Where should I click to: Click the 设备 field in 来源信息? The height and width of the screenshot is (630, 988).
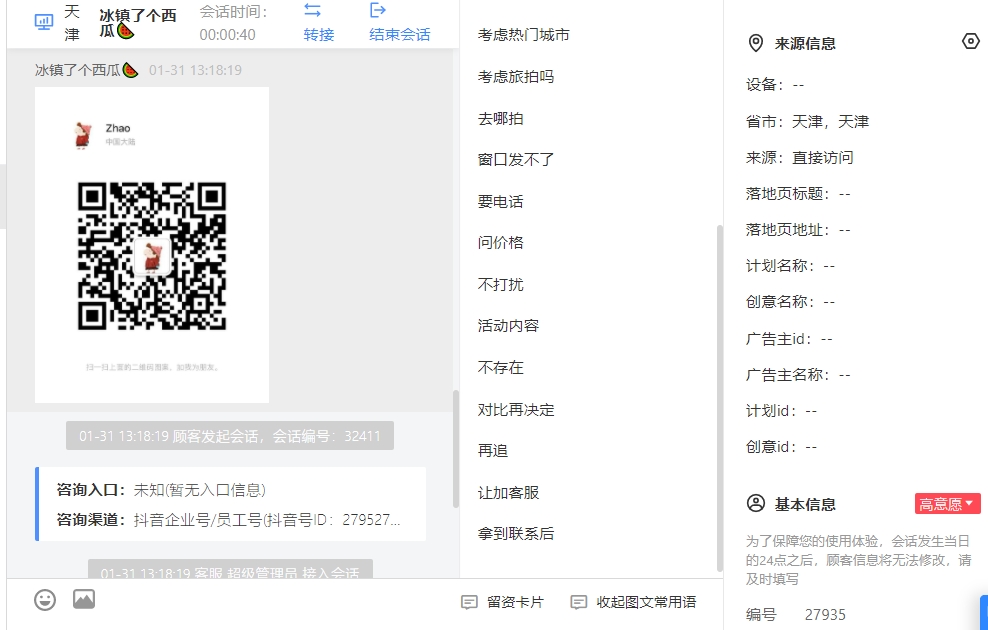click(x=775, y=85)
